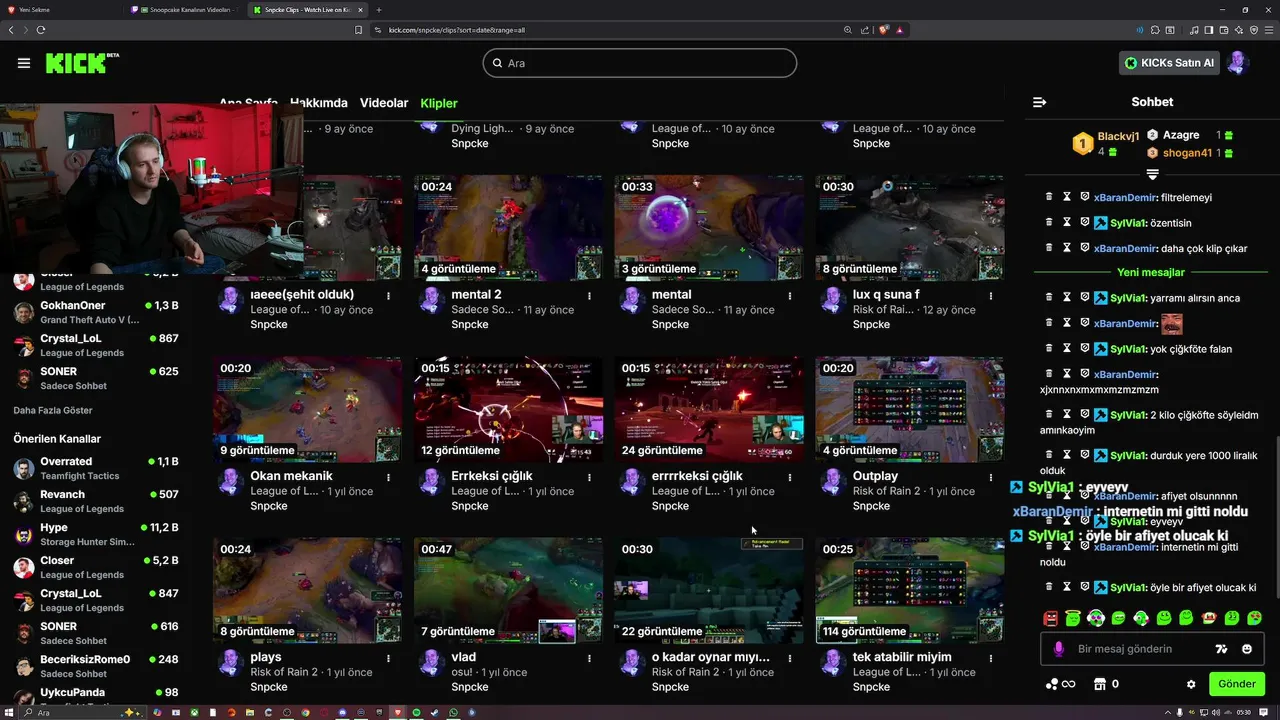Ban SylVia1 via öyle bir afiyet message
This screenshot has width=1280, height=720.
pyautogui.click(x=1084, y=587)
